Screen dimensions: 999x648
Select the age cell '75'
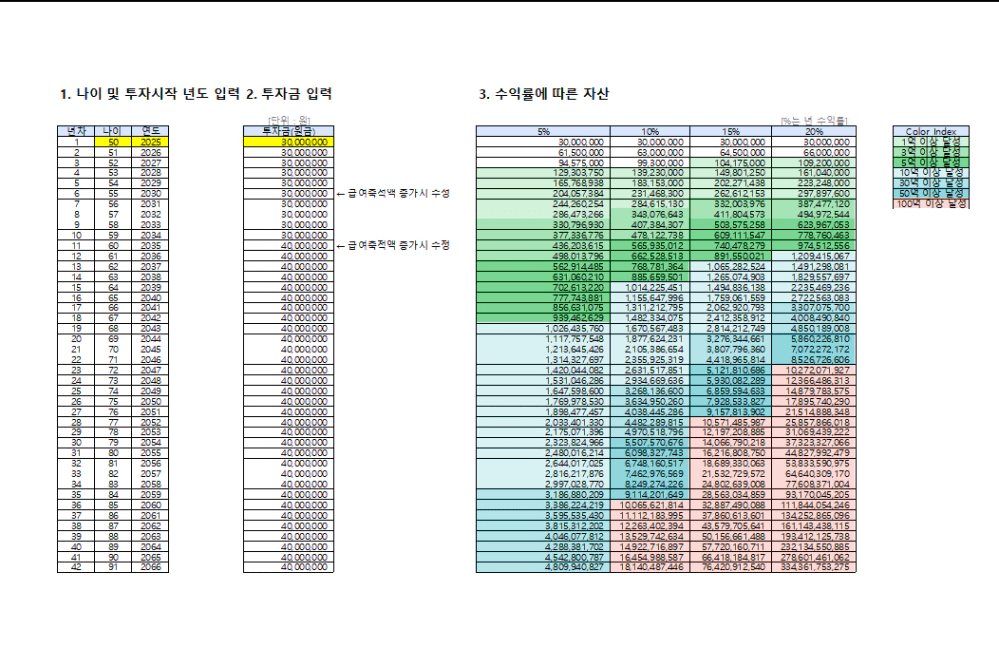click(113, 401)
